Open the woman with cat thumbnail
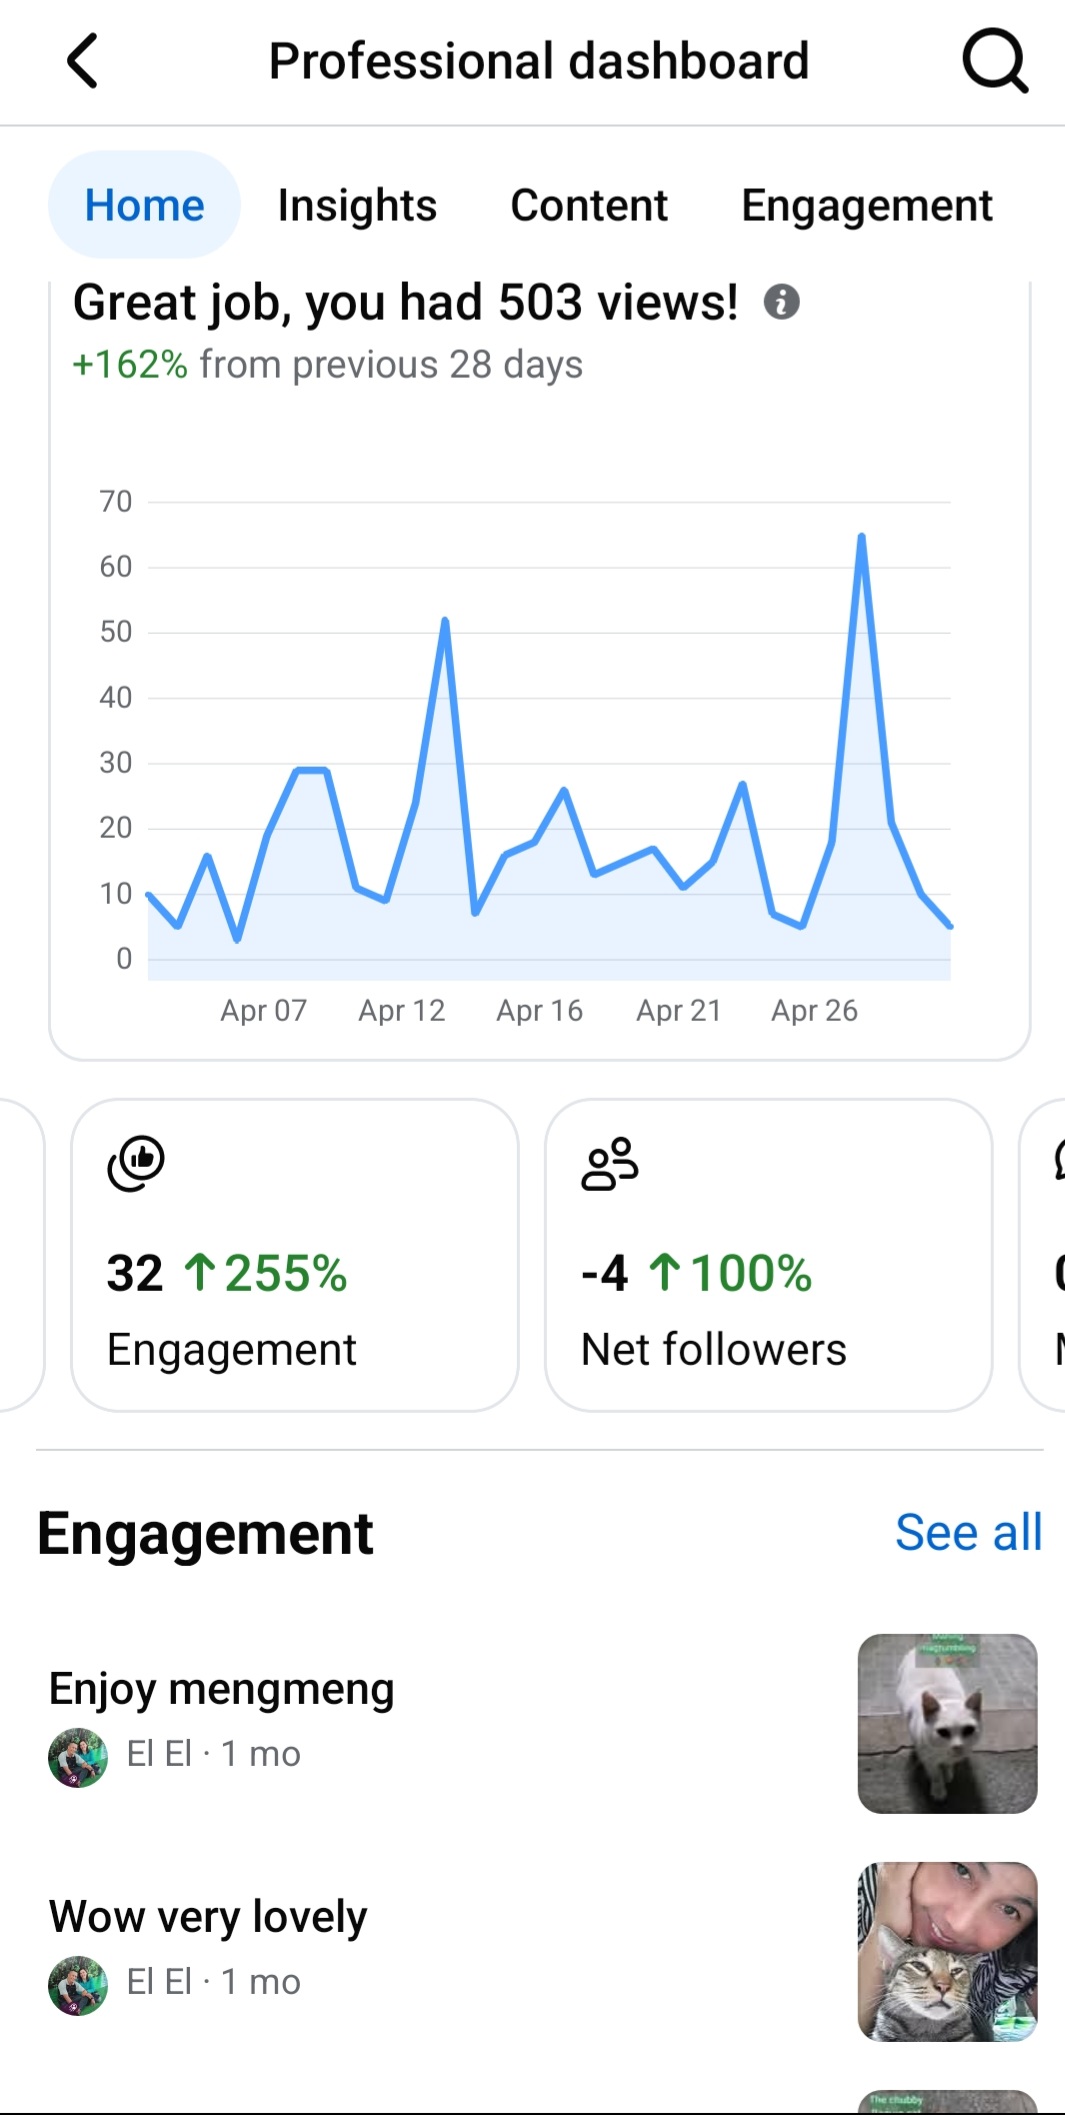This screenshot has width=1065, height=2115. (947, 1951)
